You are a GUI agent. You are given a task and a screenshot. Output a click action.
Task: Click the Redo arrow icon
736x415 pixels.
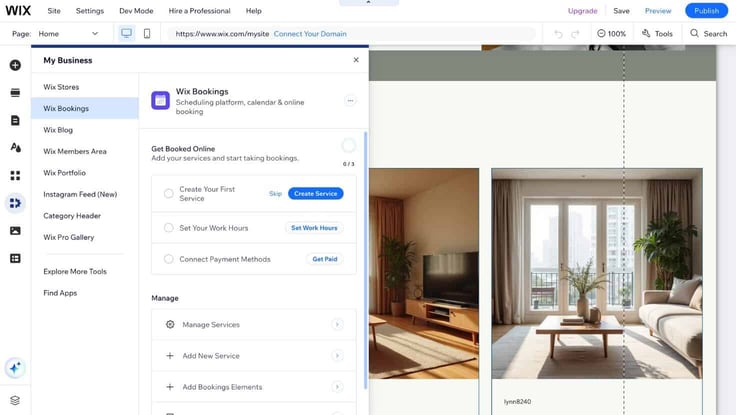tap(575, 34)
